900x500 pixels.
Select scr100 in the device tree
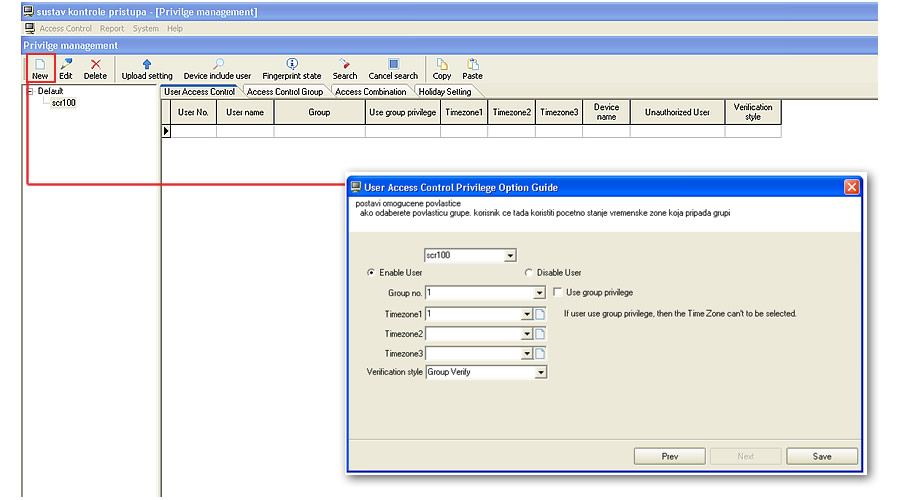64,103
